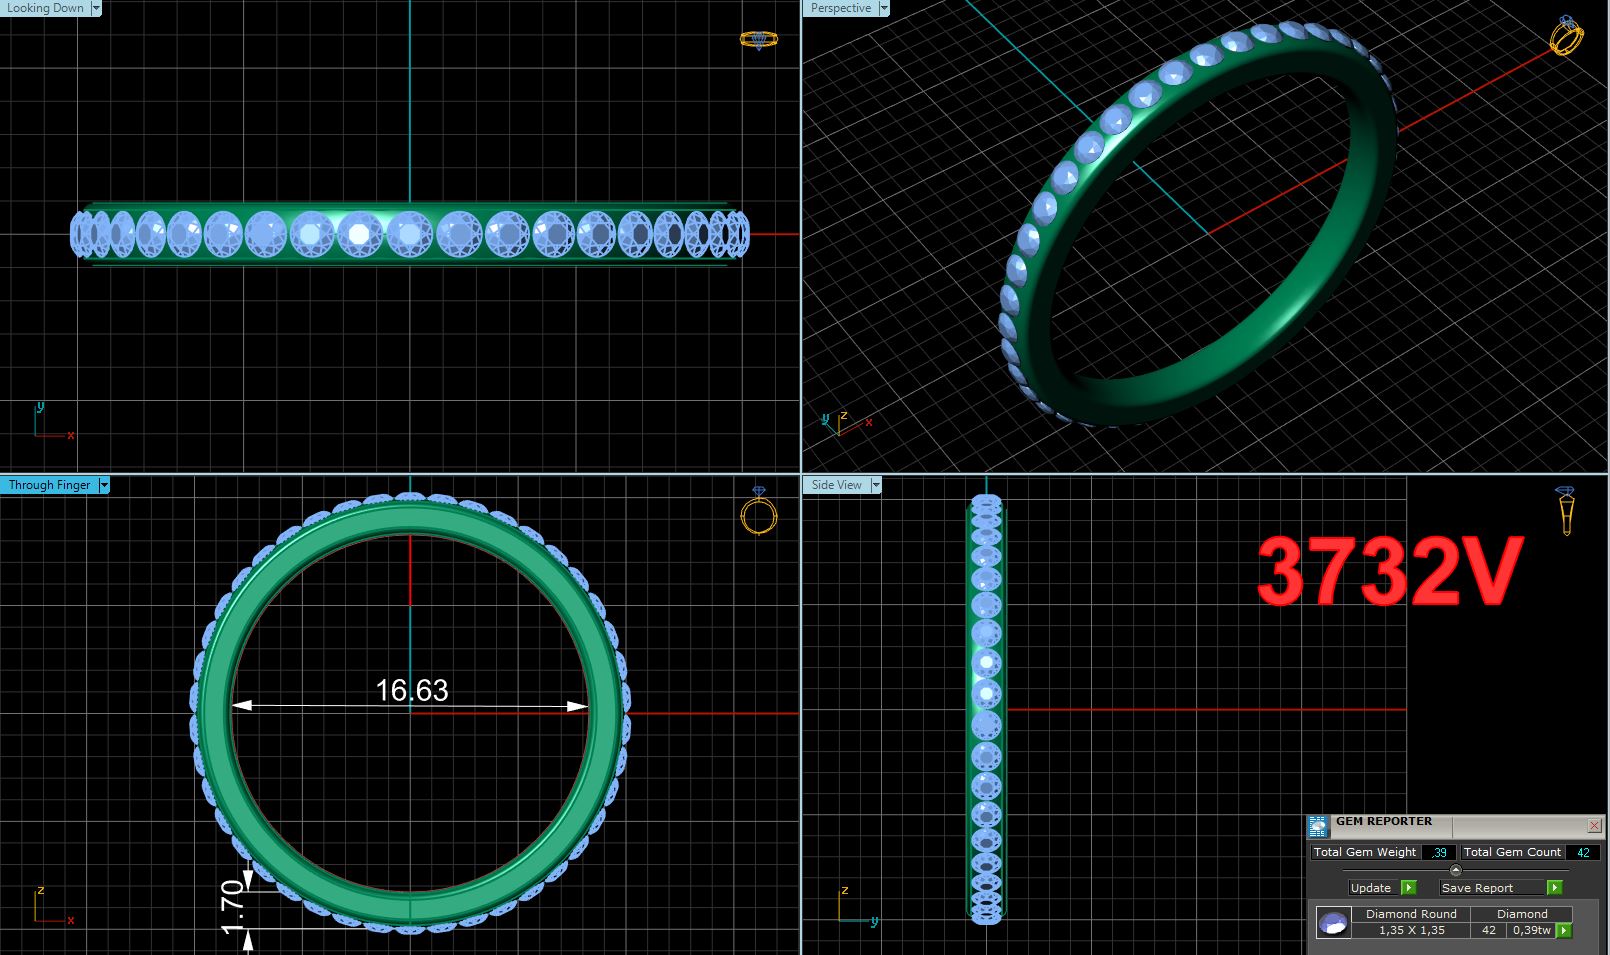
Task: Click green arrow beside 0,39tw value
Action: click(1564, 931)
